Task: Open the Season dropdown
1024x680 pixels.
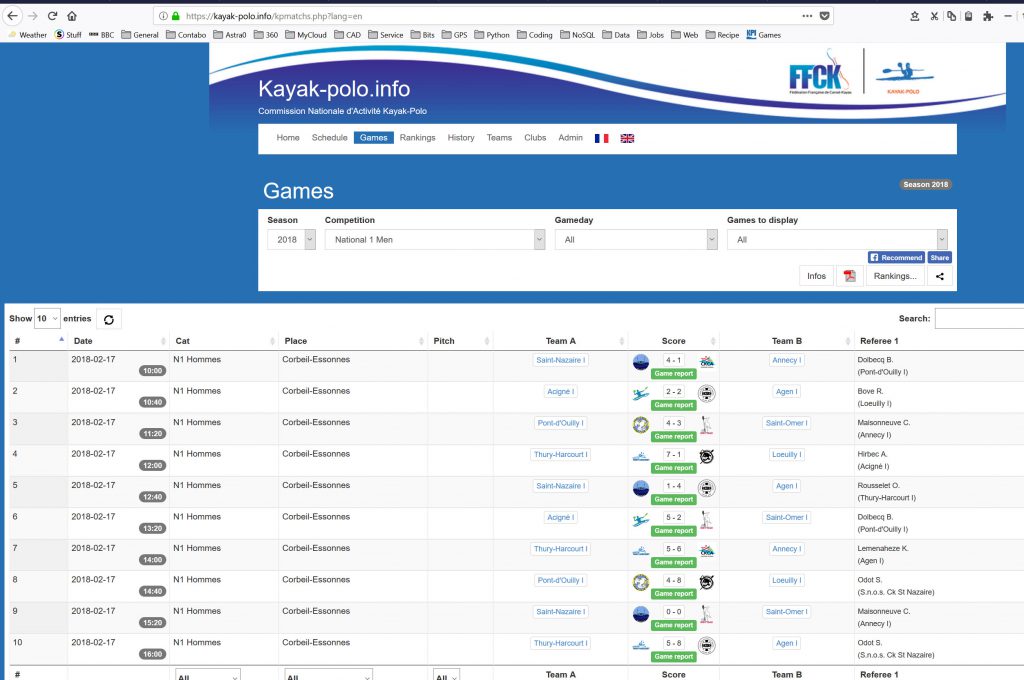Action: tap(291, 240)
